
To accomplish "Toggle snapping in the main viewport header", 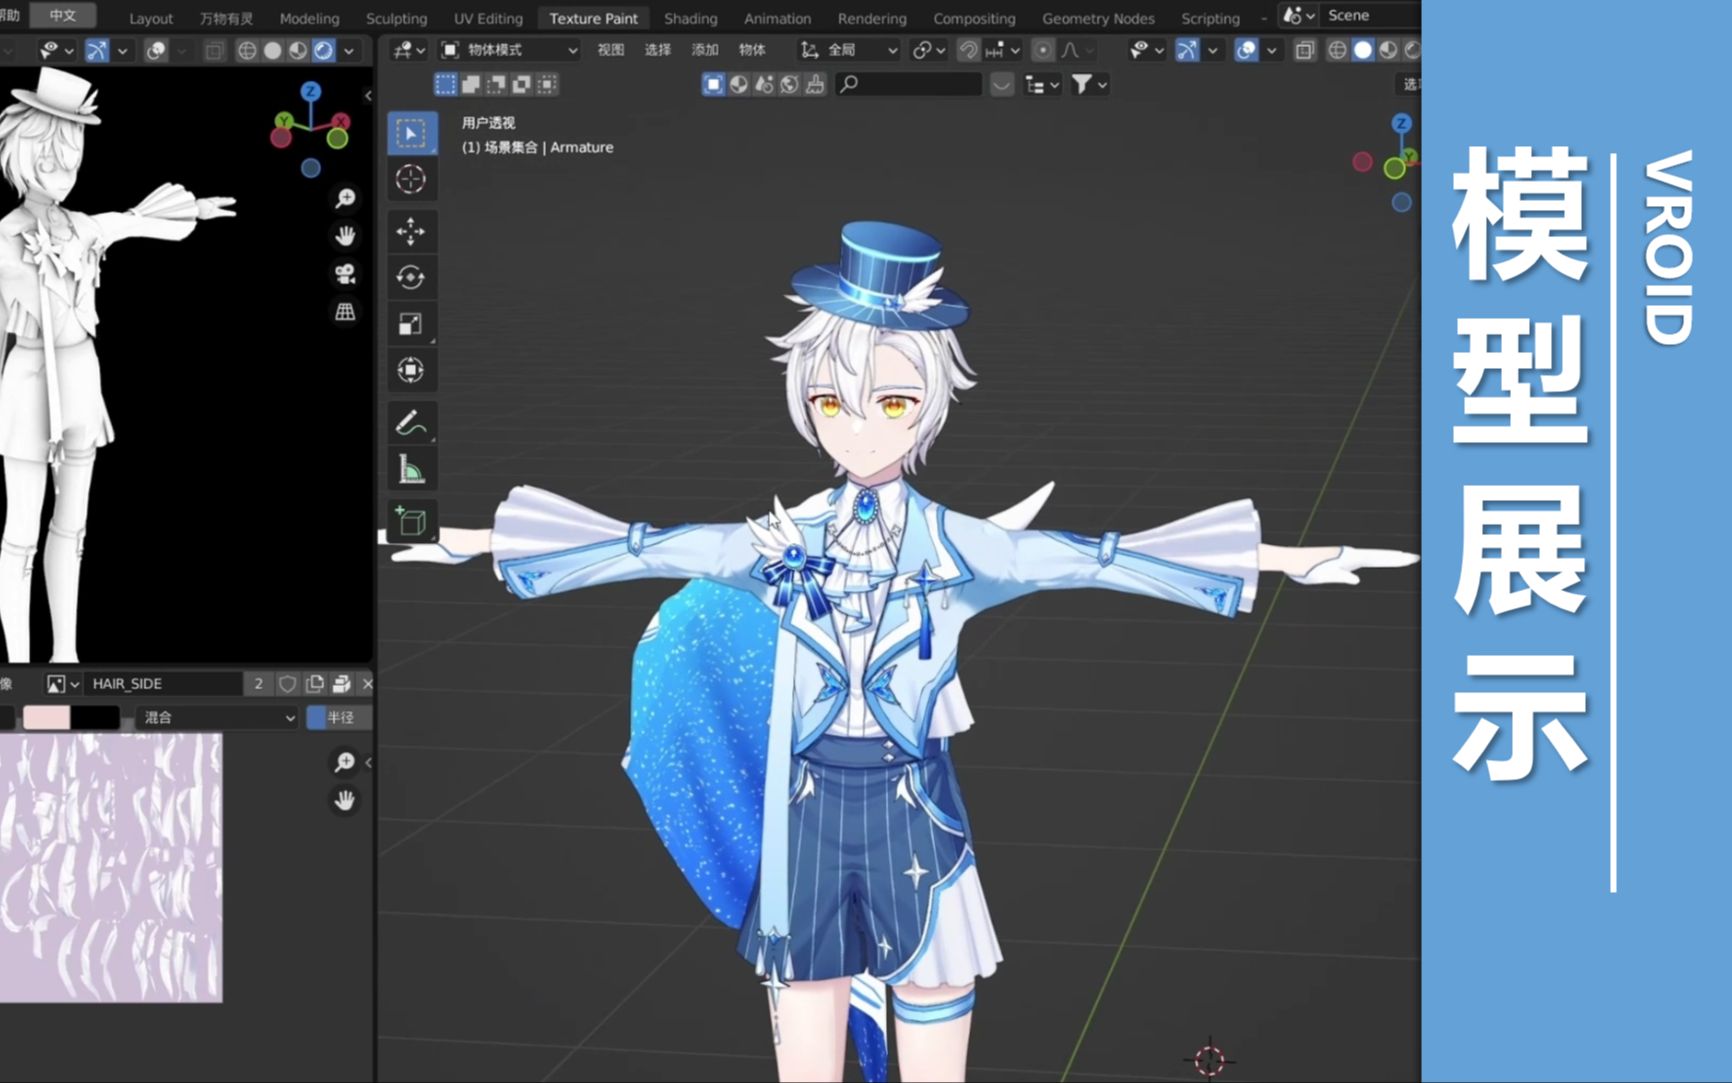I will [x=968, y=50].
